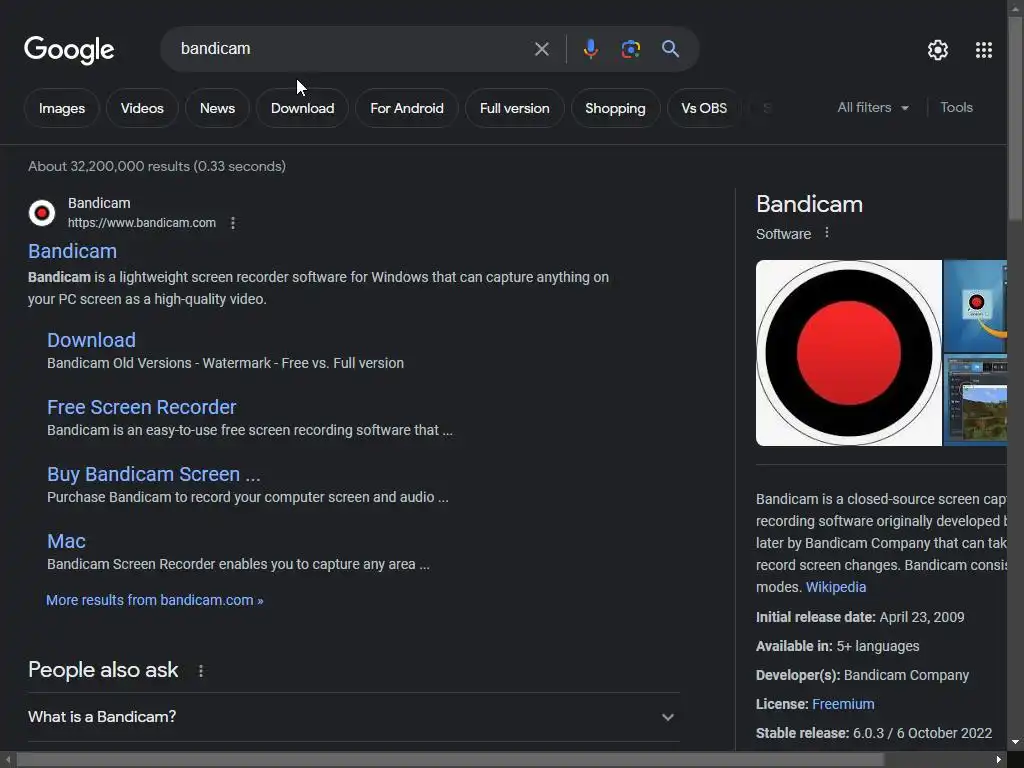Select the For Android filter chip
The image size is (1024, 768).
pos(407,108)
